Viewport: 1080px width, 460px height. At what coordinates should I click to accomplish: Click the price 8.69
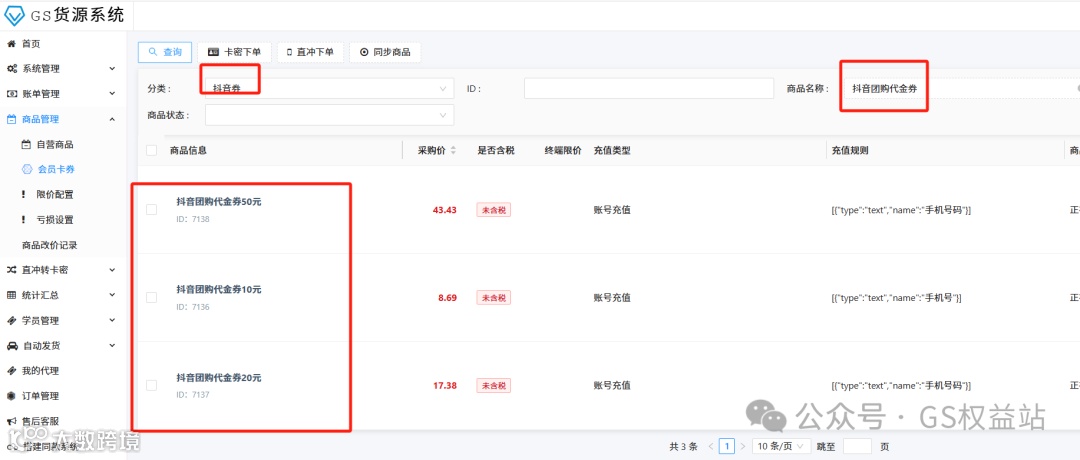pos(447,297)
